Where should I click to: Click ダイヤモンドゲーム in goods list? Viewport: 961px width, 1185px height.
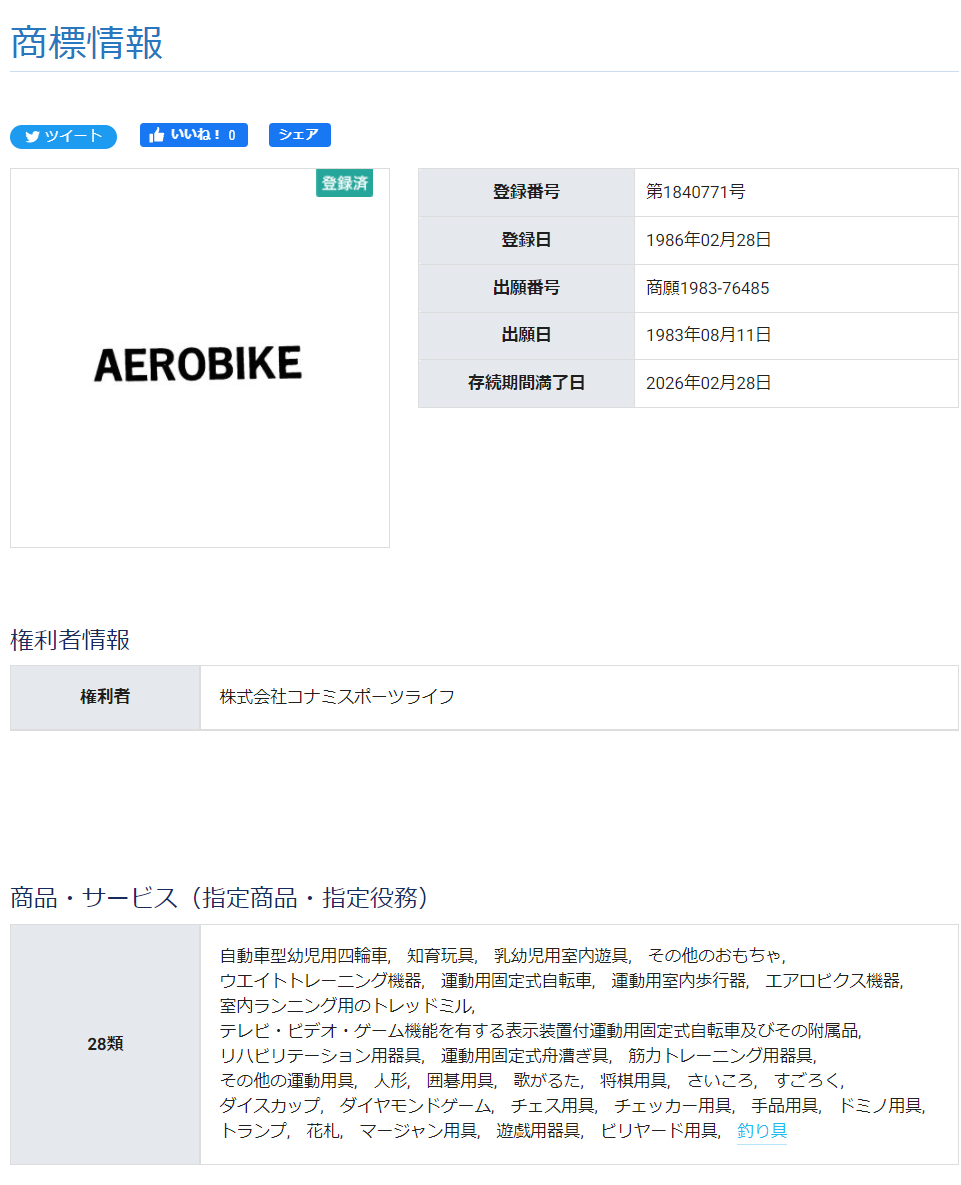(415, 1106)
